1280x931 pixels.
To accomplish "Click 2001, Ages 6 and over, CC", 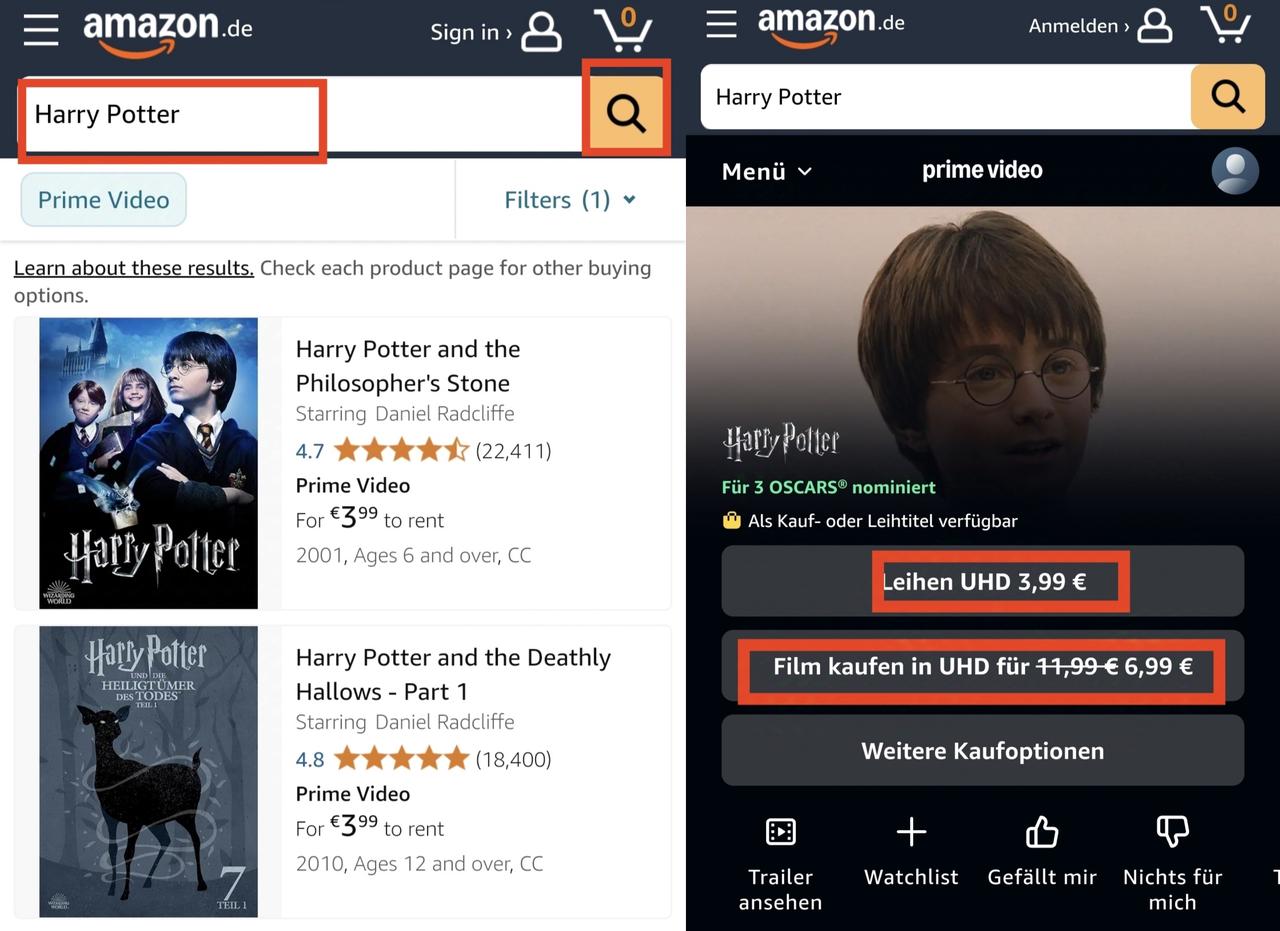I will (413, 555).
